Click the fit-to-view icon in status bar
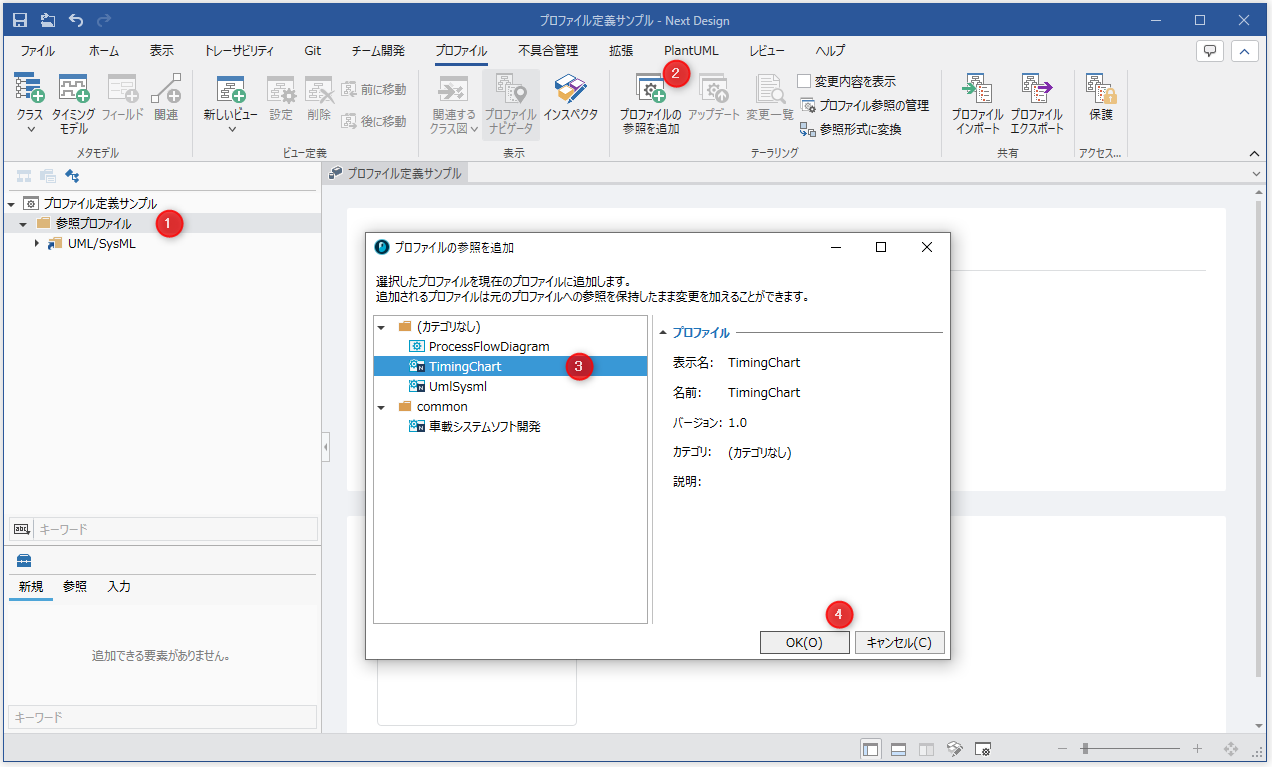Viewport: 1272px width, 767px height. point(1231,748)
